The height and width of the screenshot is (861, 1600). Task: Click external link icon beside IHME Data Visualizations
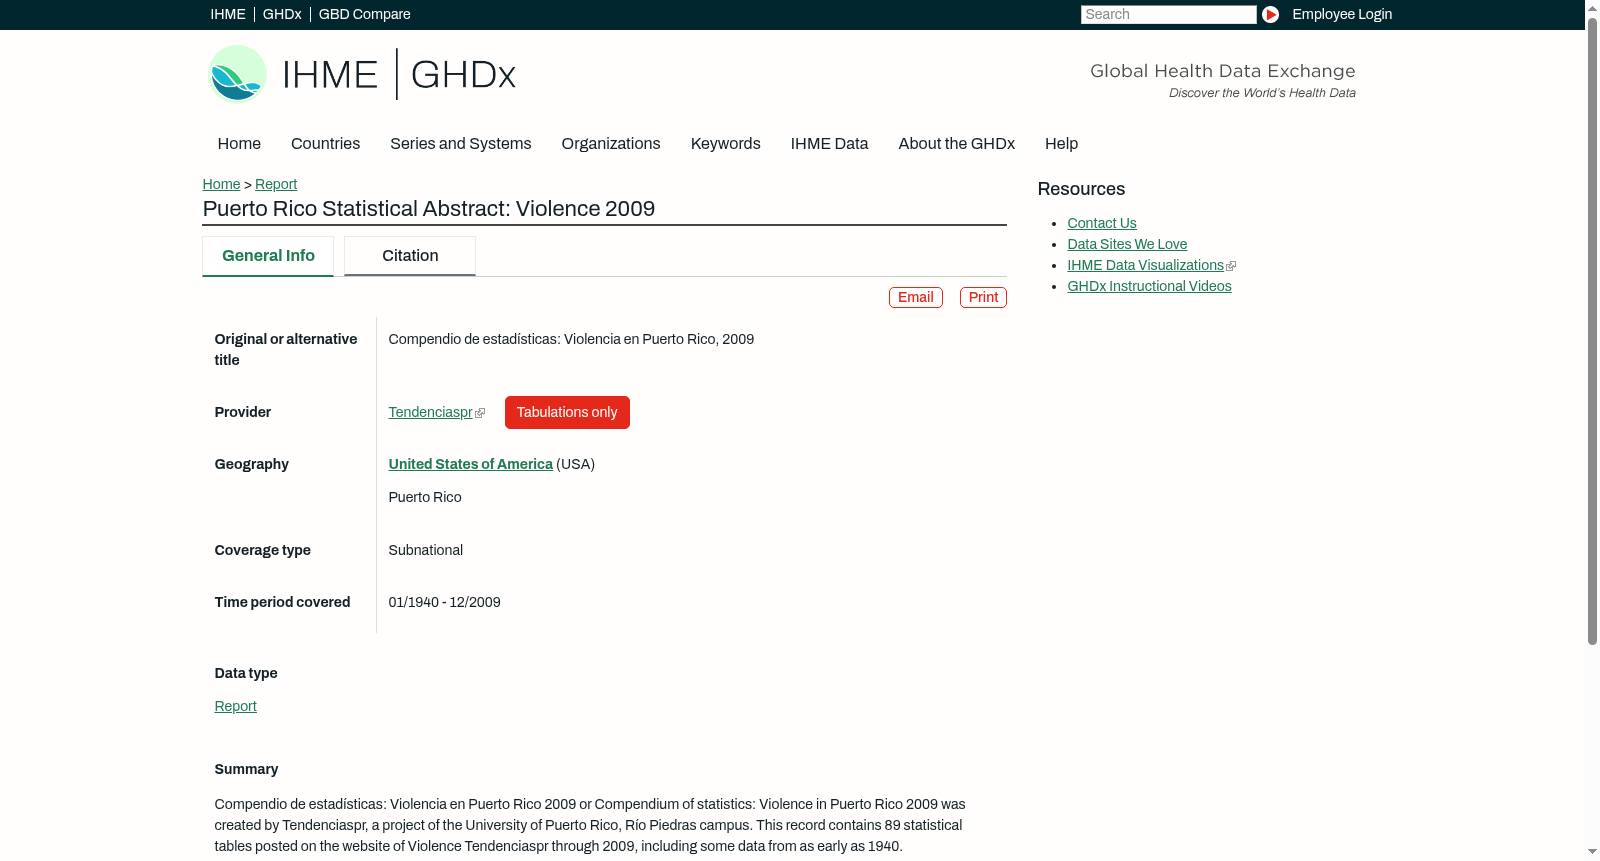1231,266
